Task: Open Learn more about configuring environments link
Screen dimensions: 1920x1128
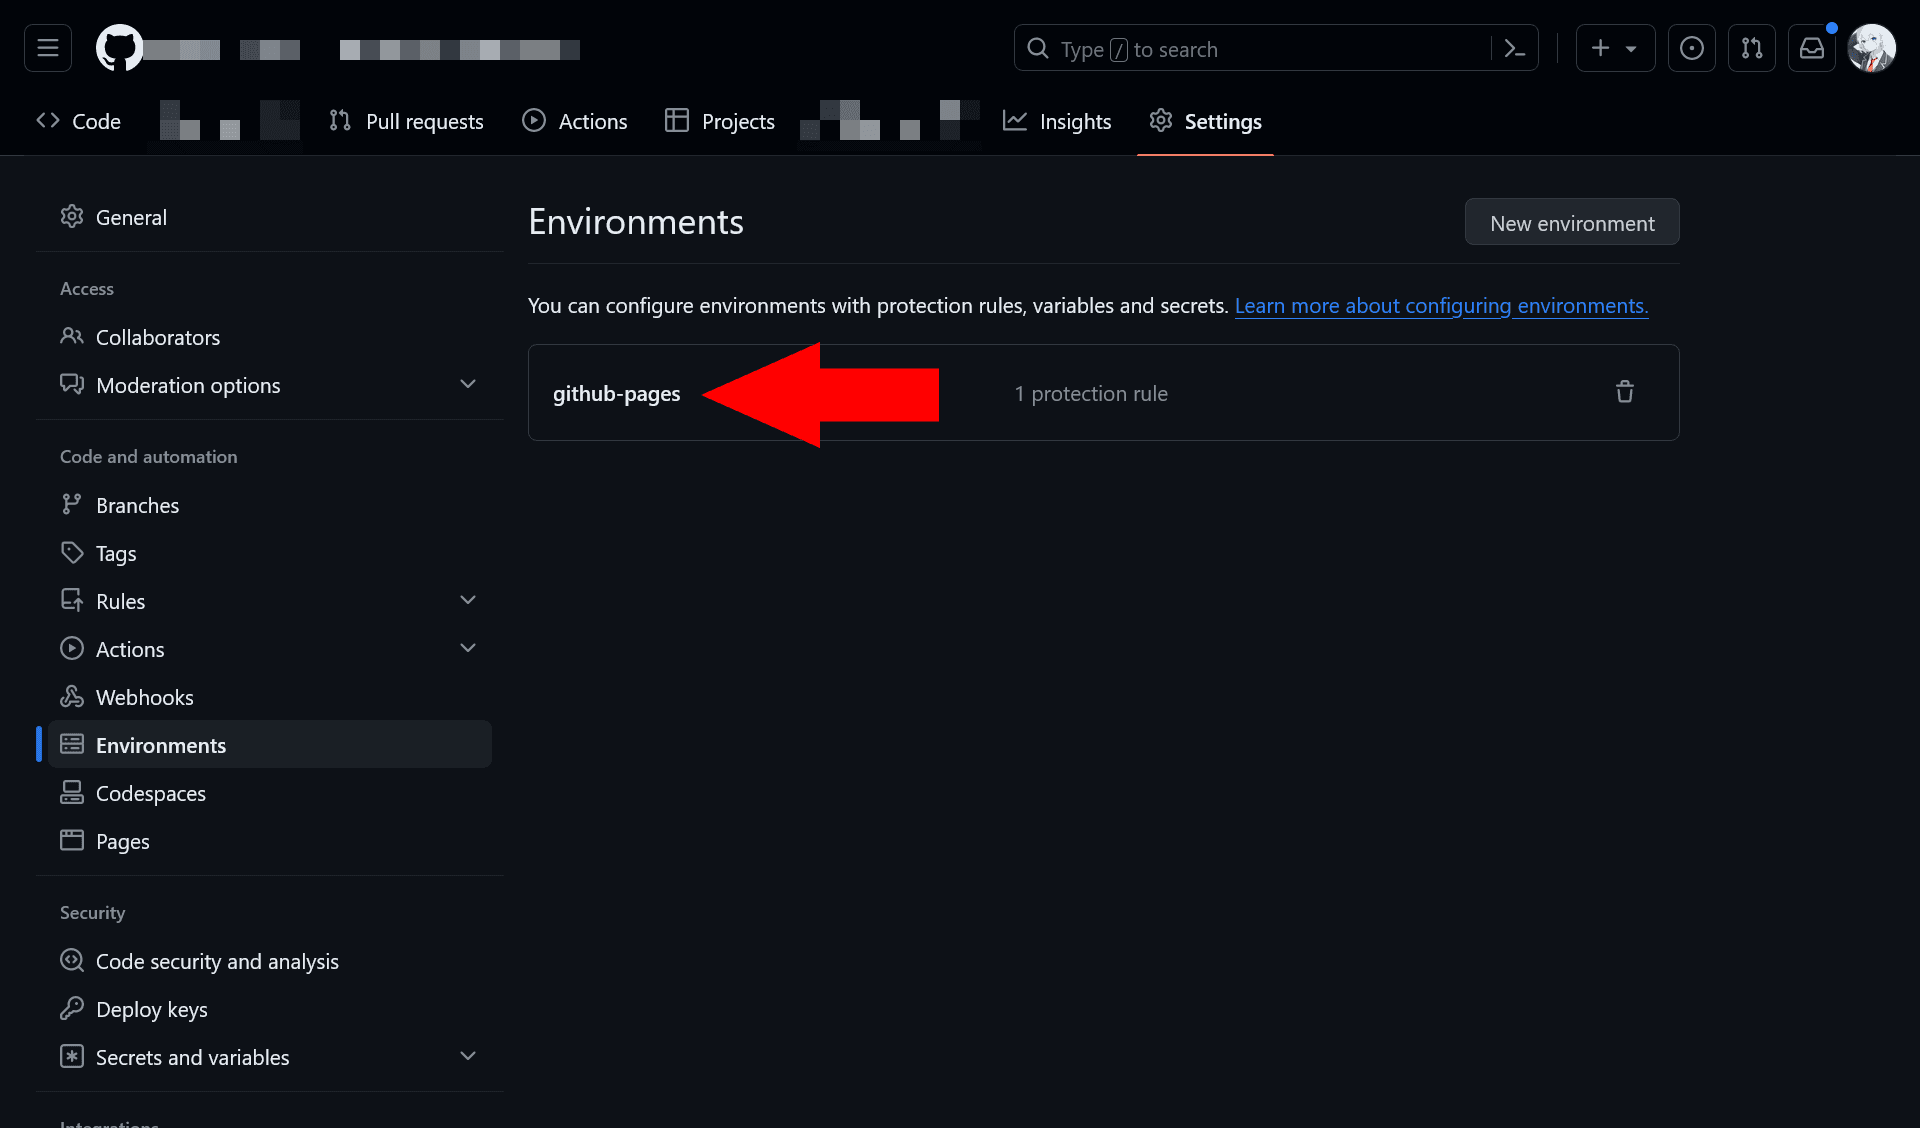Action: [x=1441, y=305]
